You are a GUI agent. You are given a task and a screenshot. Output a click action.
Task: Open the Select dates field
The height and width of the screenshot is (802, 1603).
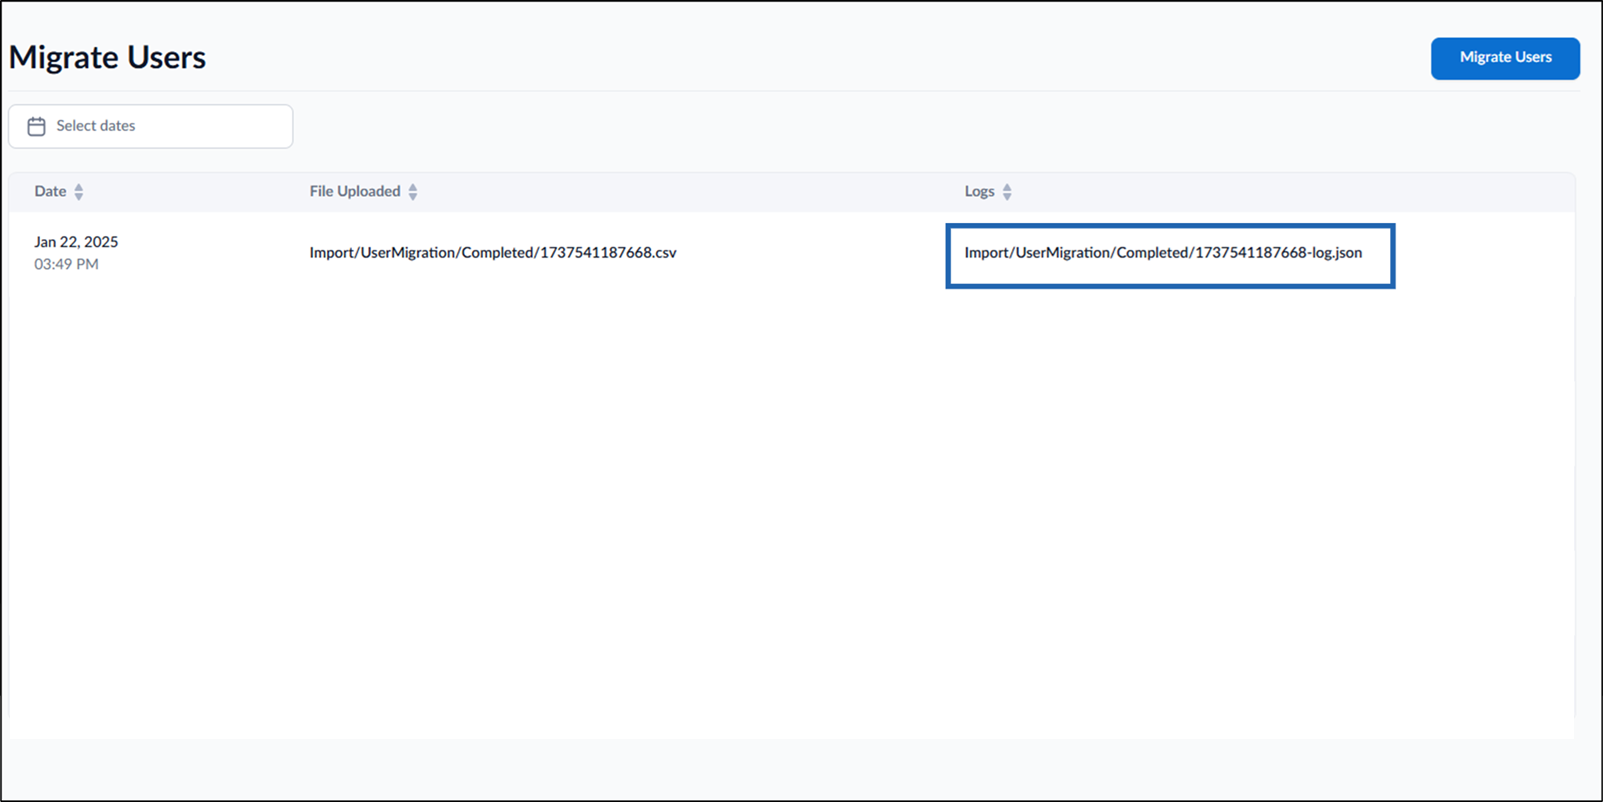[x=151, y=126]
